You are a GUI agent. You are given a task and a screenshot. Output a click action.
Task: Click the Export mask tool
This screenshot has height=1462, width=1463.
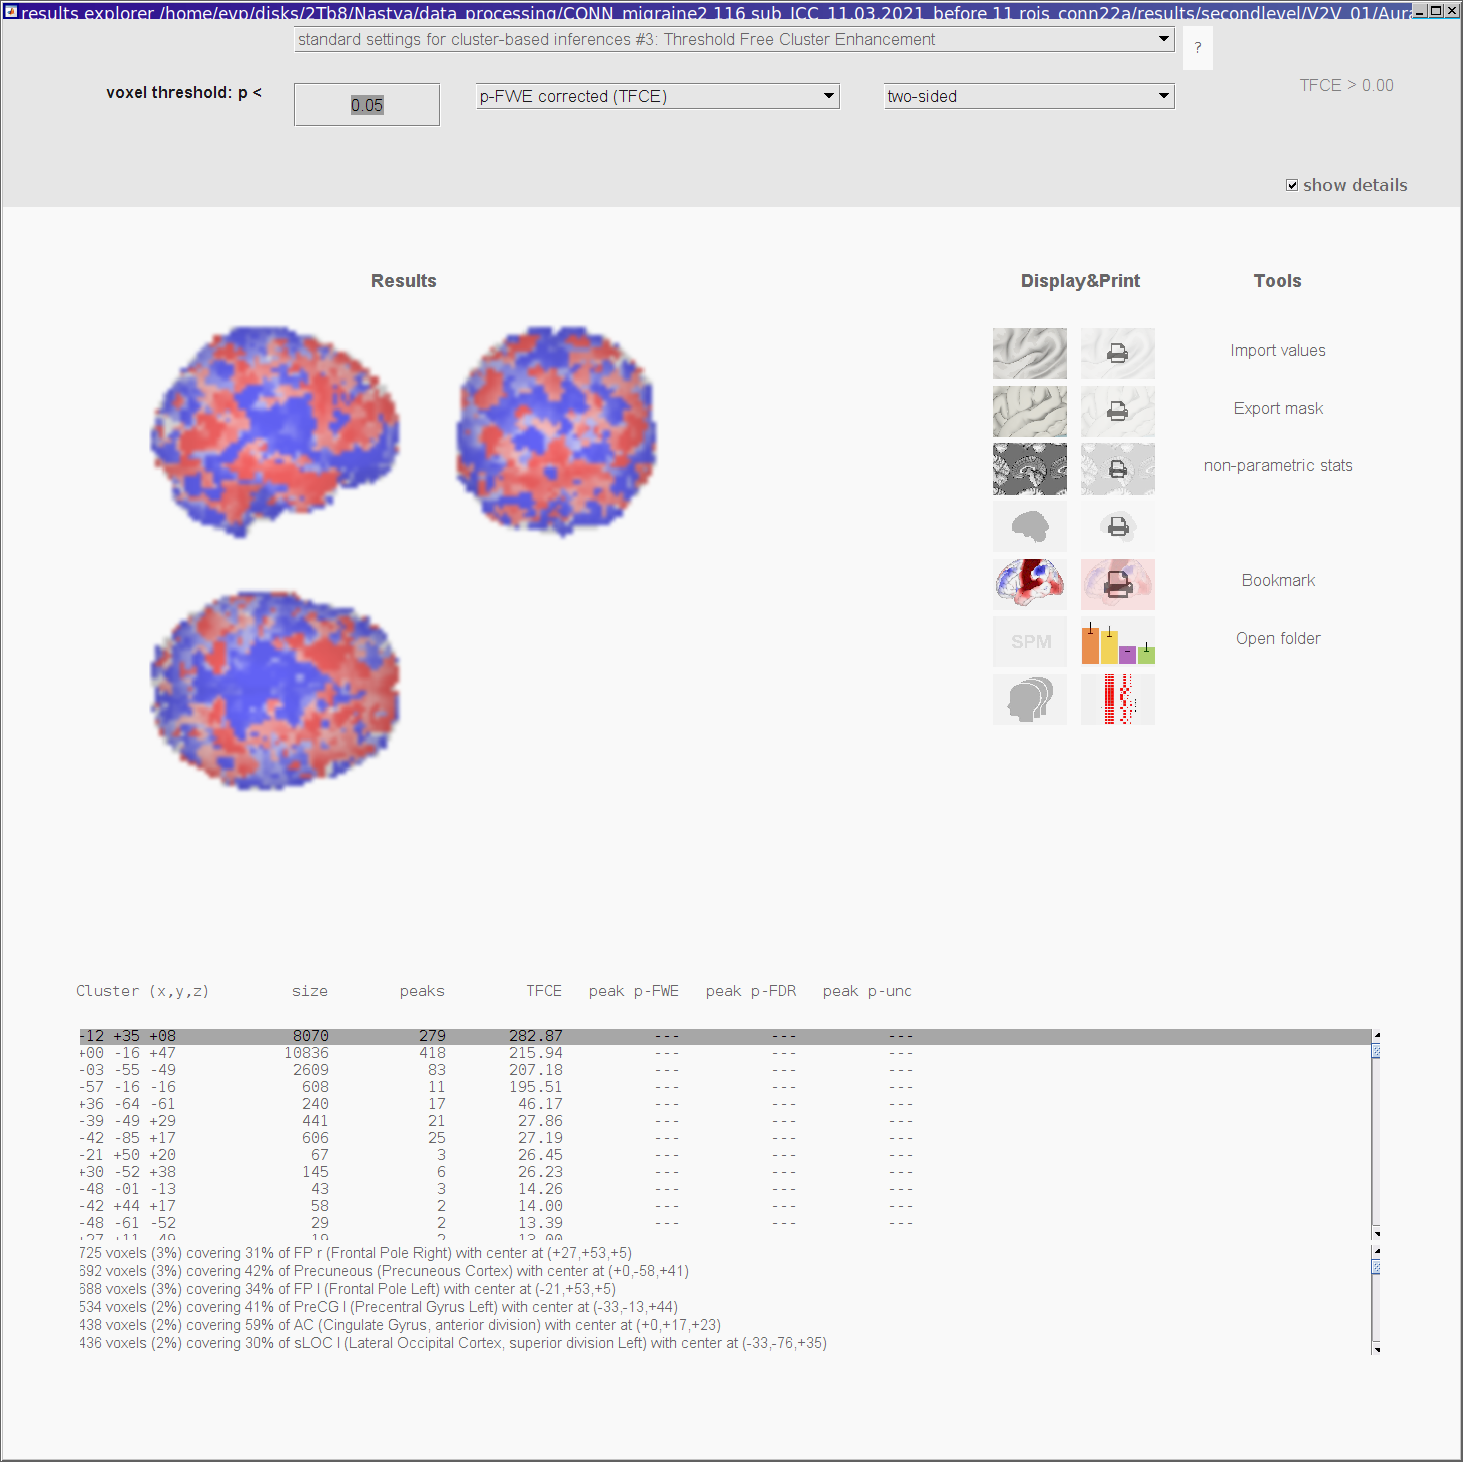pyautogui.click(x=1277, y=408)
